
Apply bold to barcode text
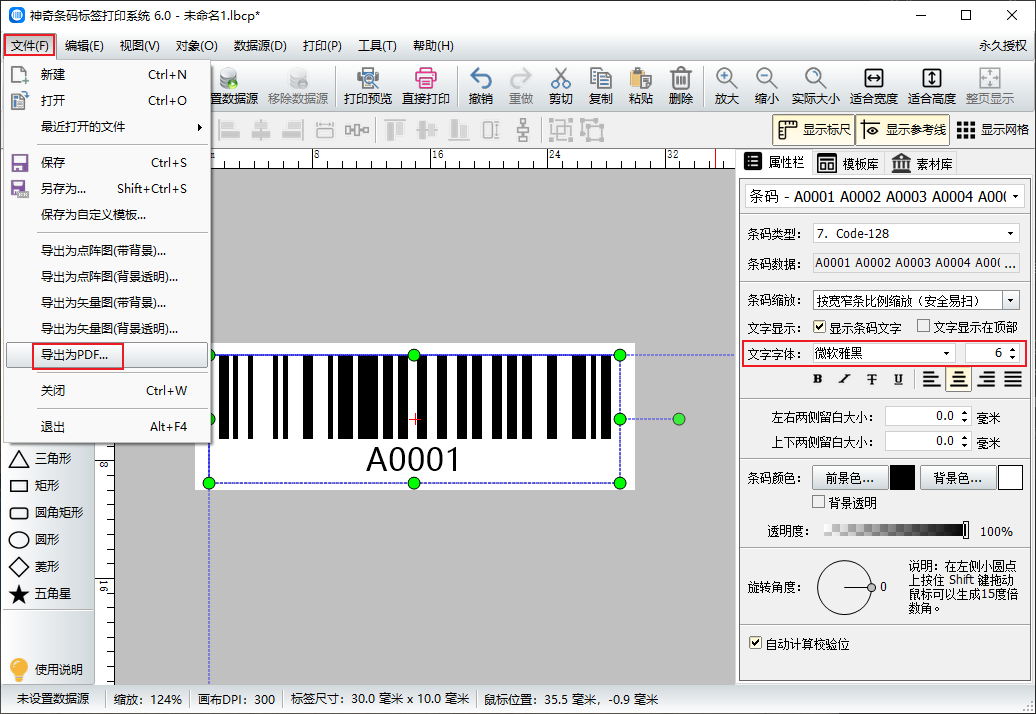click(x=818, y=379)
